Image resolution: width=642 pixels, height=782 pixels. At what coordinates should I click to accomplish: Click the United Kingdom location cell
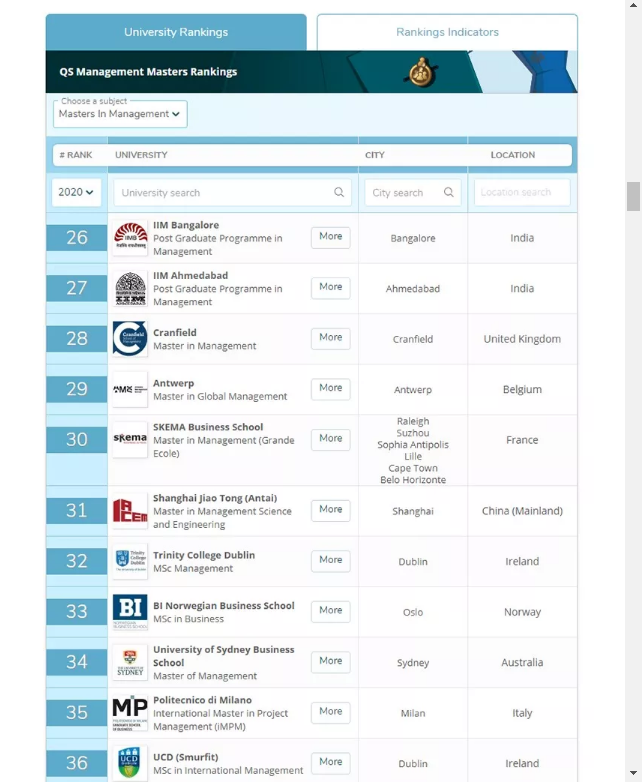click(x=522, y=339)
